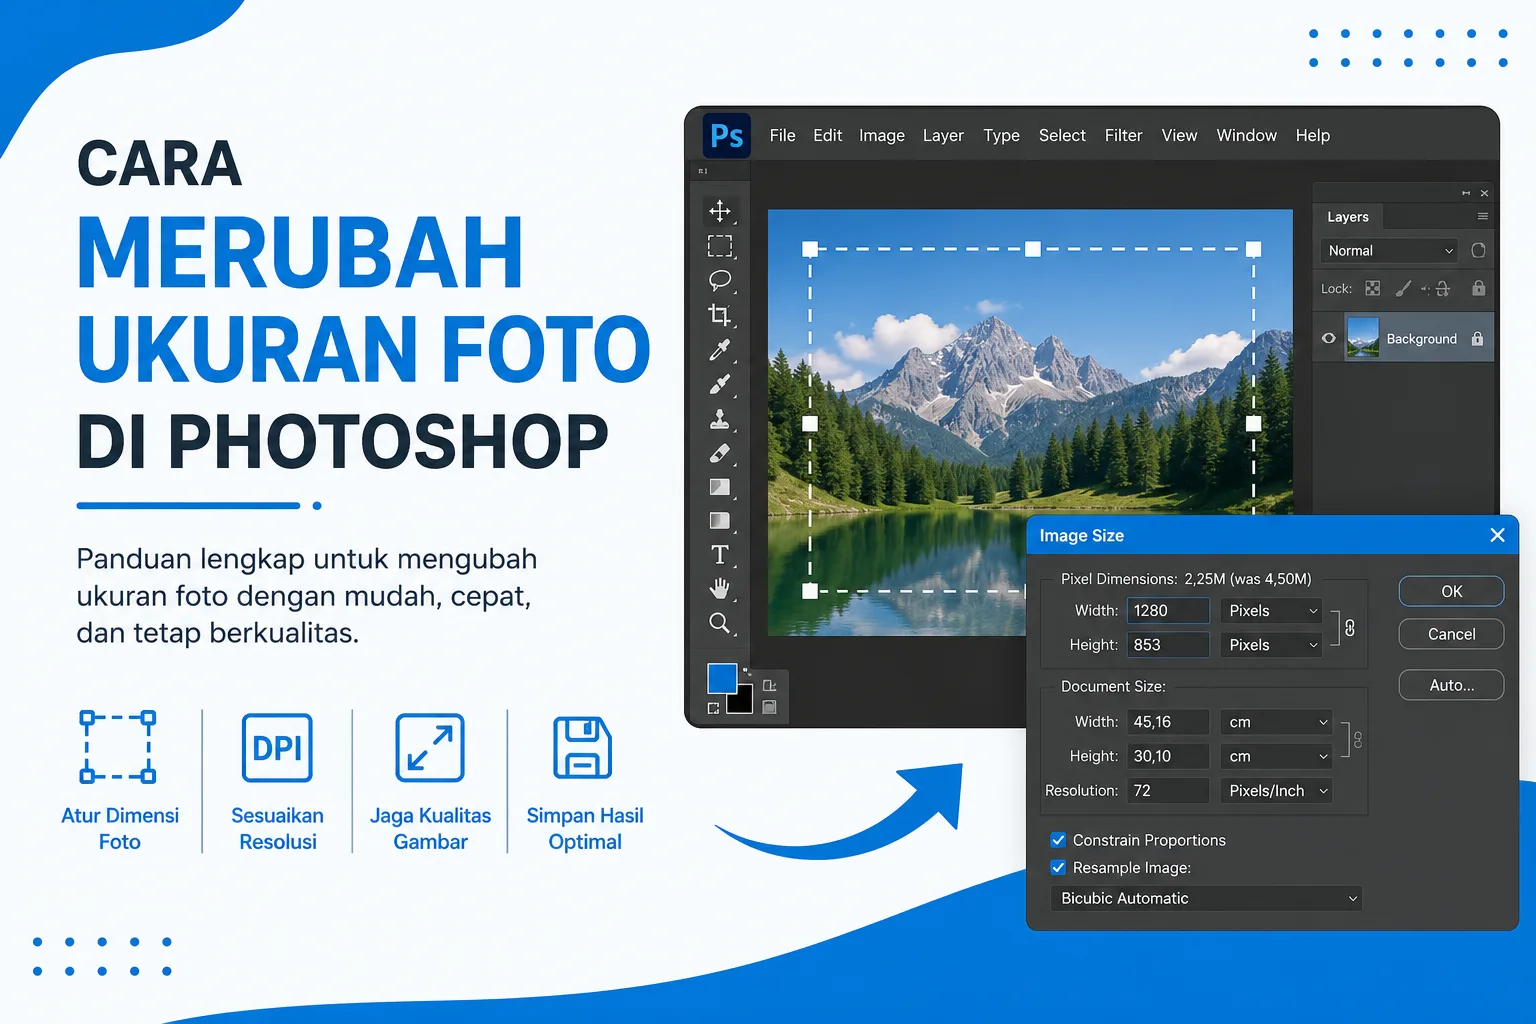Collapse the Layers panel with the double-arrow icon
Viewport: 1536px width, 1024px height.
(x=1466, y=193)
